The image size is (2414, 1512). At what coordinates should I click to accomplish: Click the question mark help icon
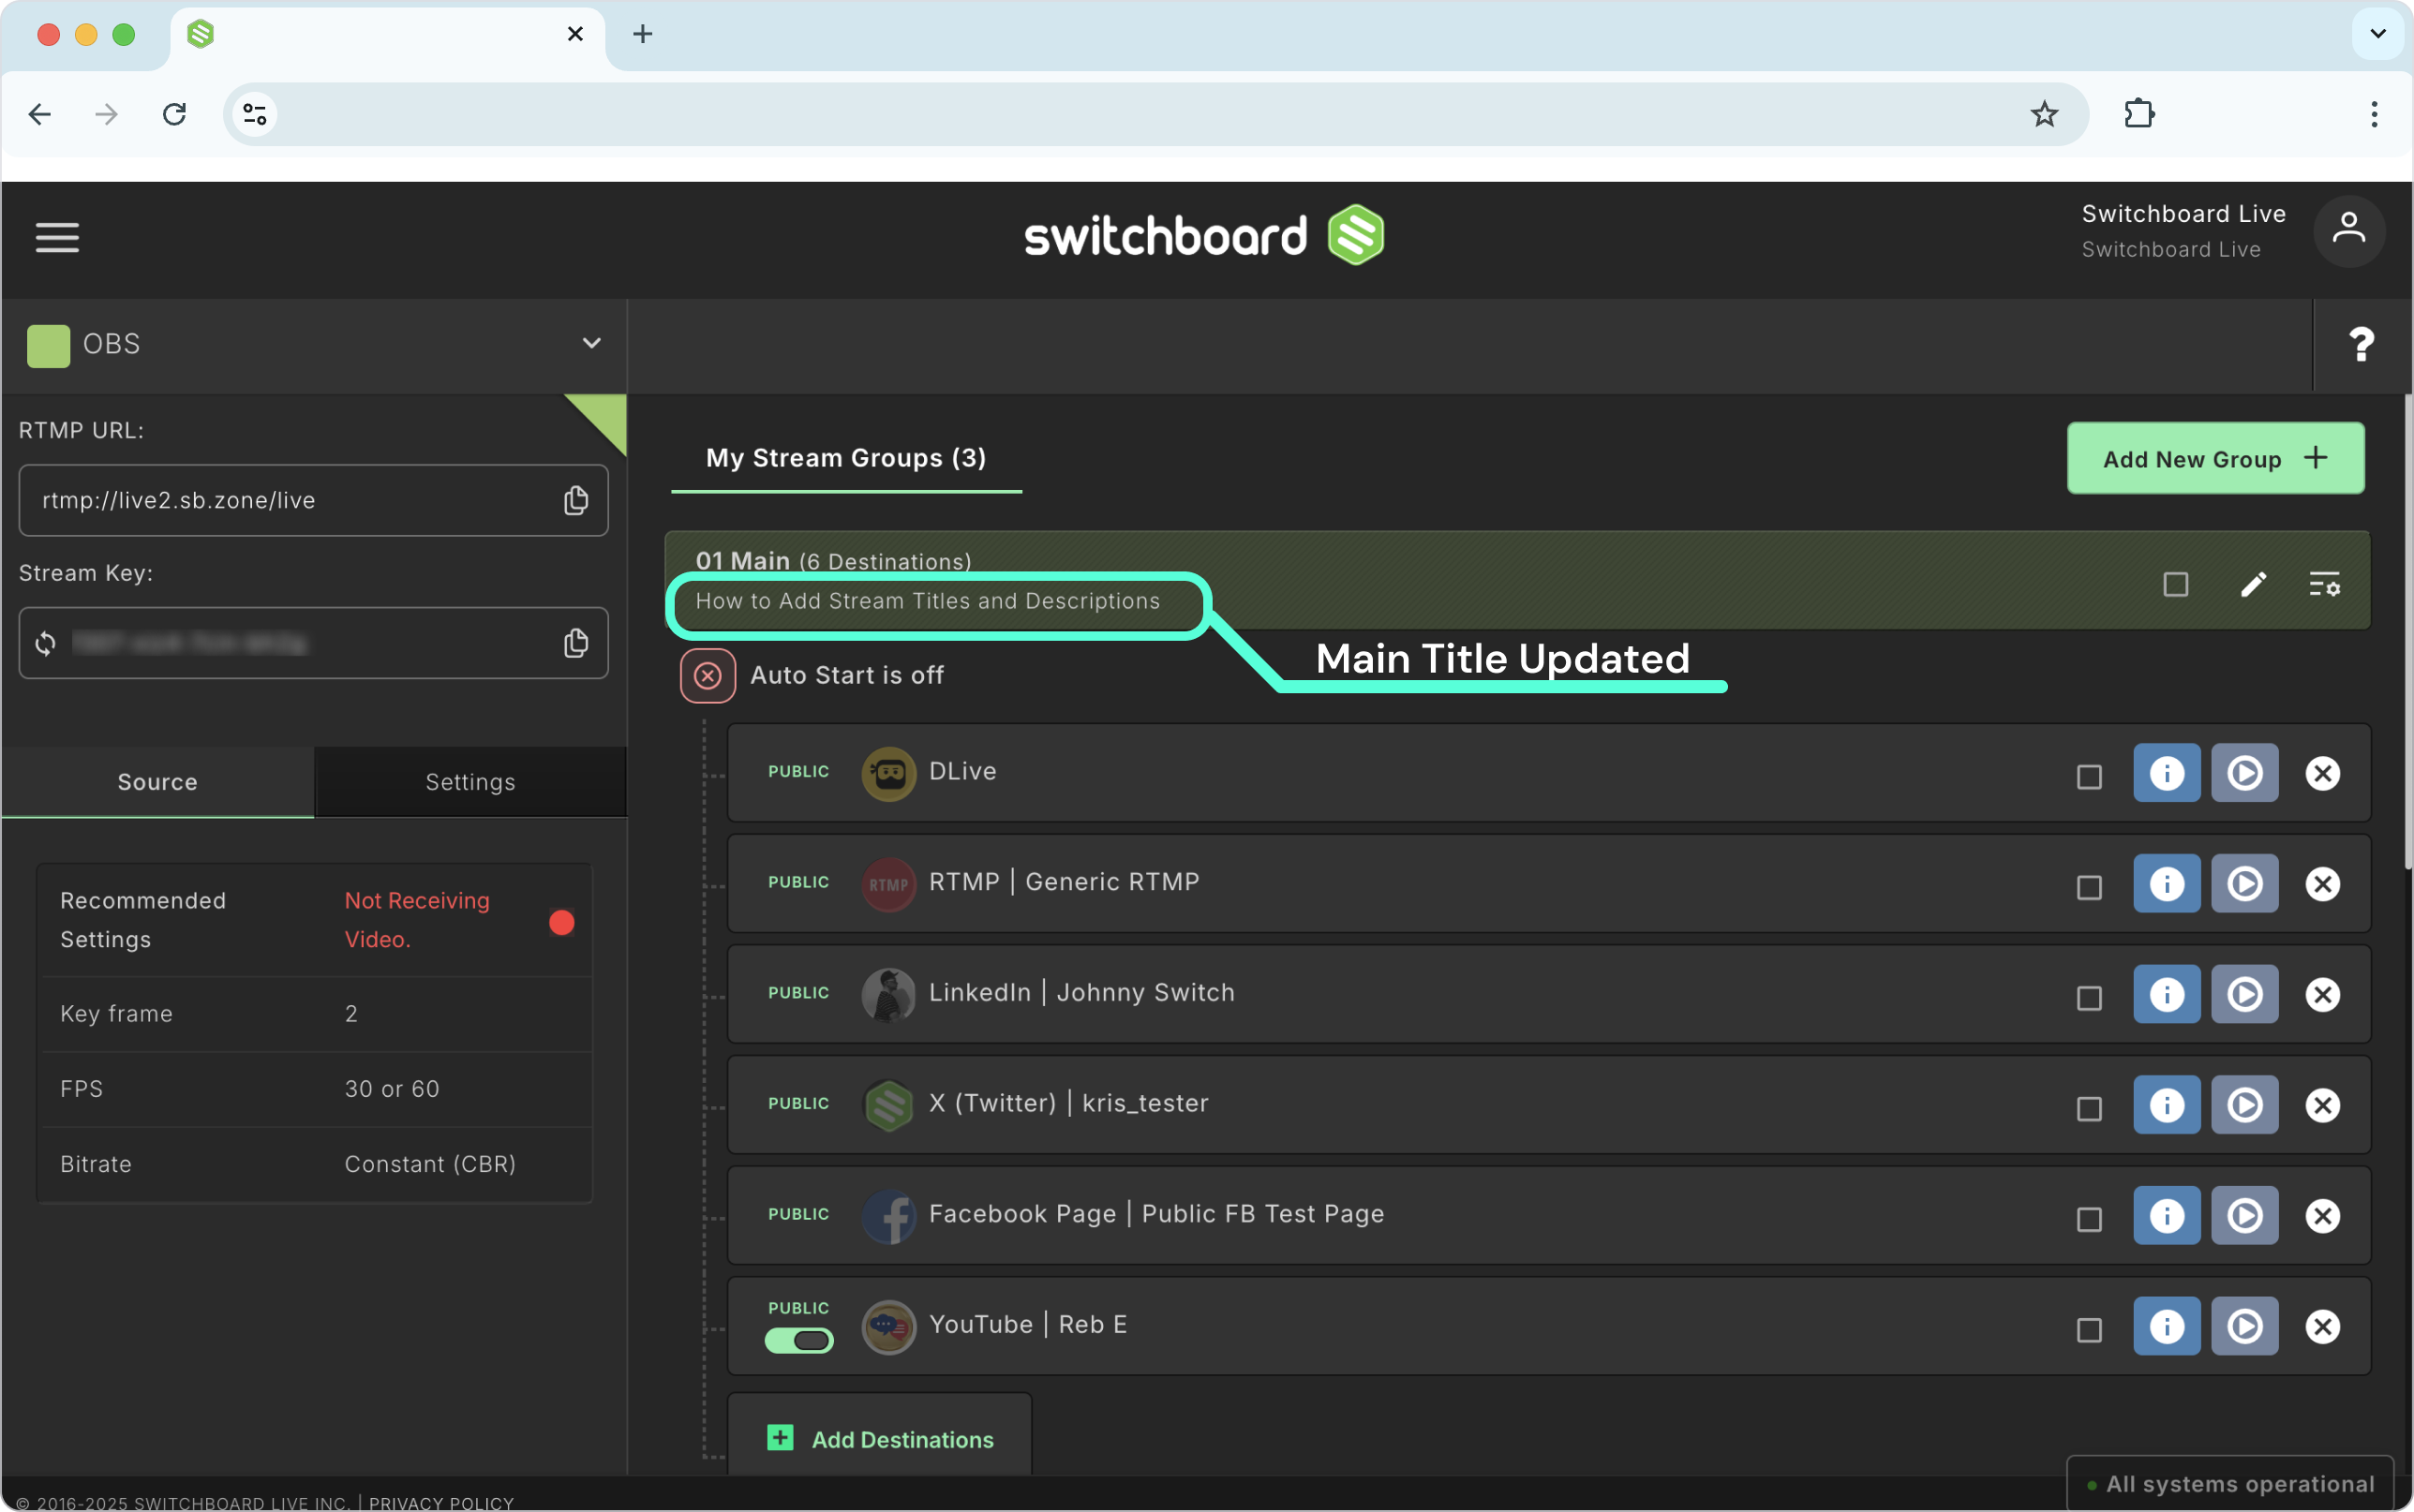[x=2361, y=345]
